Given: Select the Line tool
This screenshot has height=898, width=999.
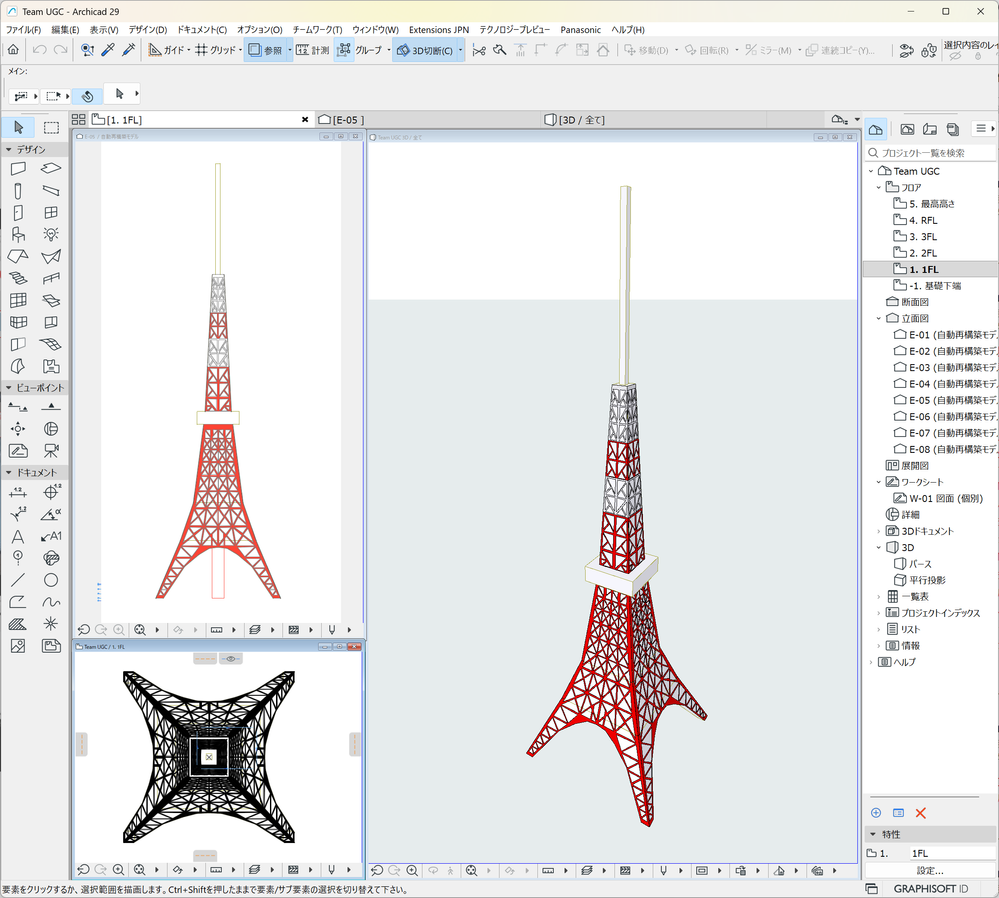Looking at the screenshot, I should point(18,580).
